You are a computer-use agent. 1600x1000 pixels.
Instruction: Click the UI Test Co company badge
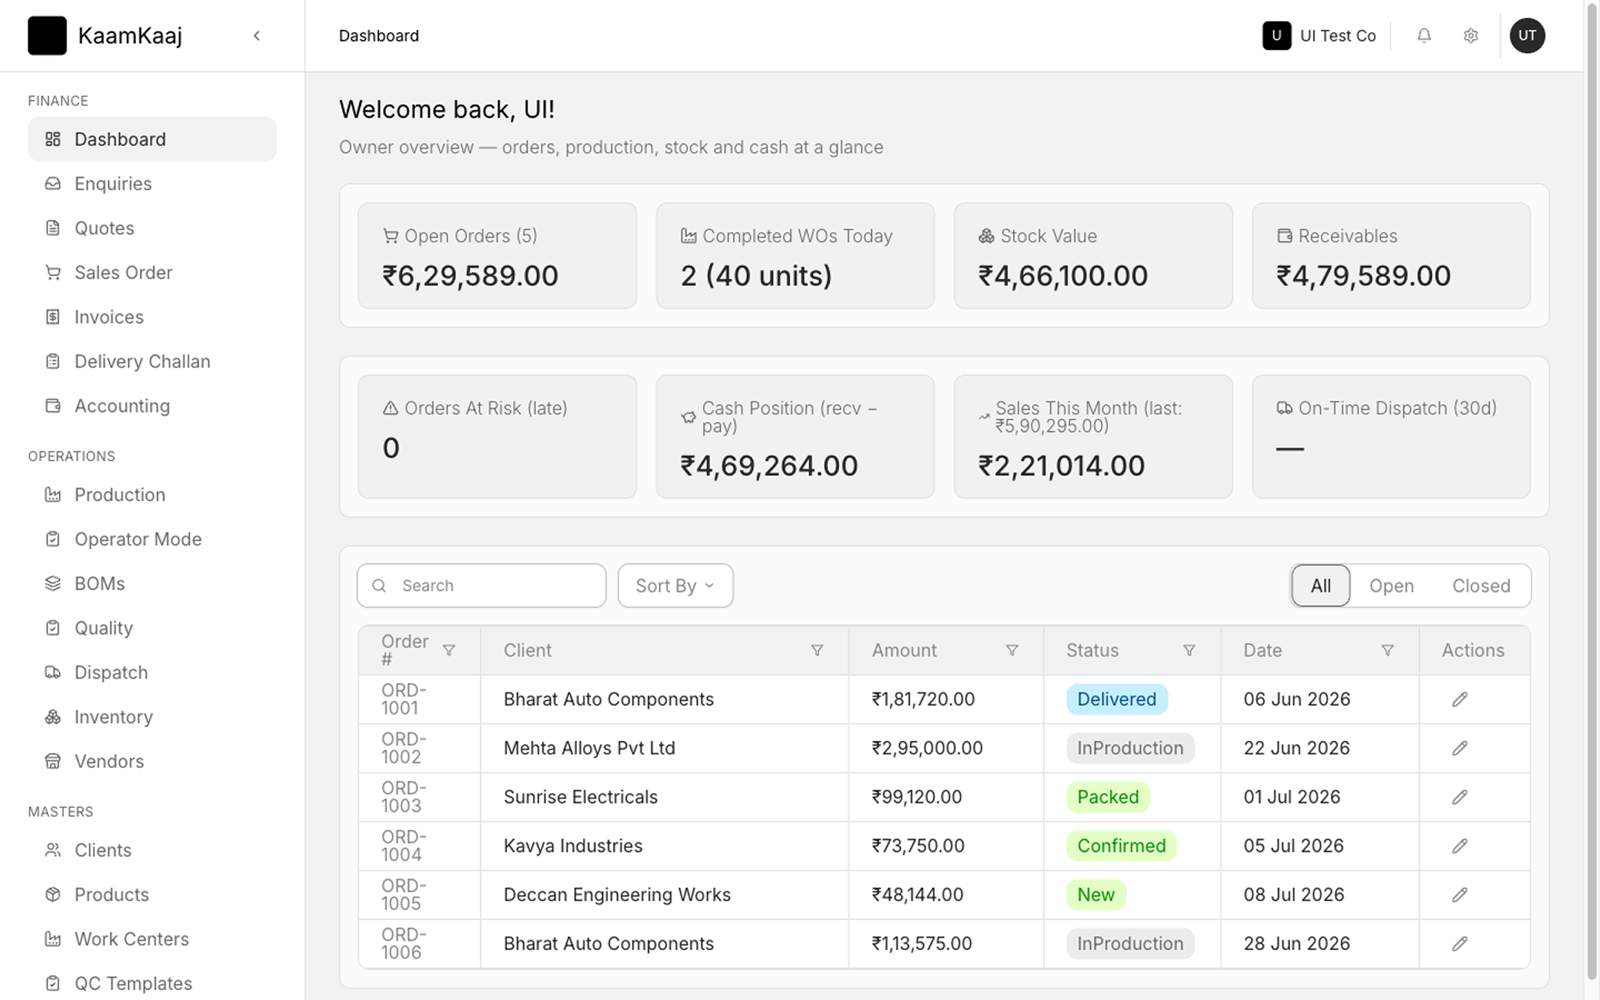point(1277,36)
